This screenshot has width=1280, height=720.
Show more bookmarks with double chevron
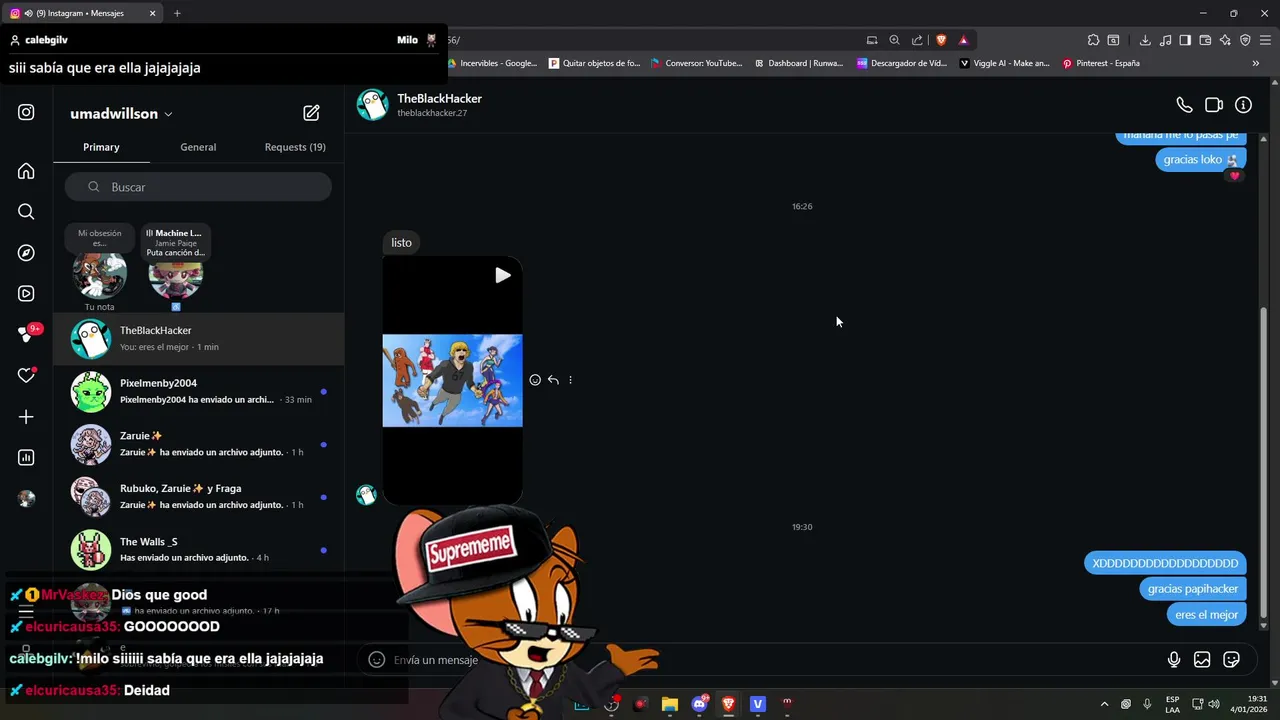(1255, 63)
